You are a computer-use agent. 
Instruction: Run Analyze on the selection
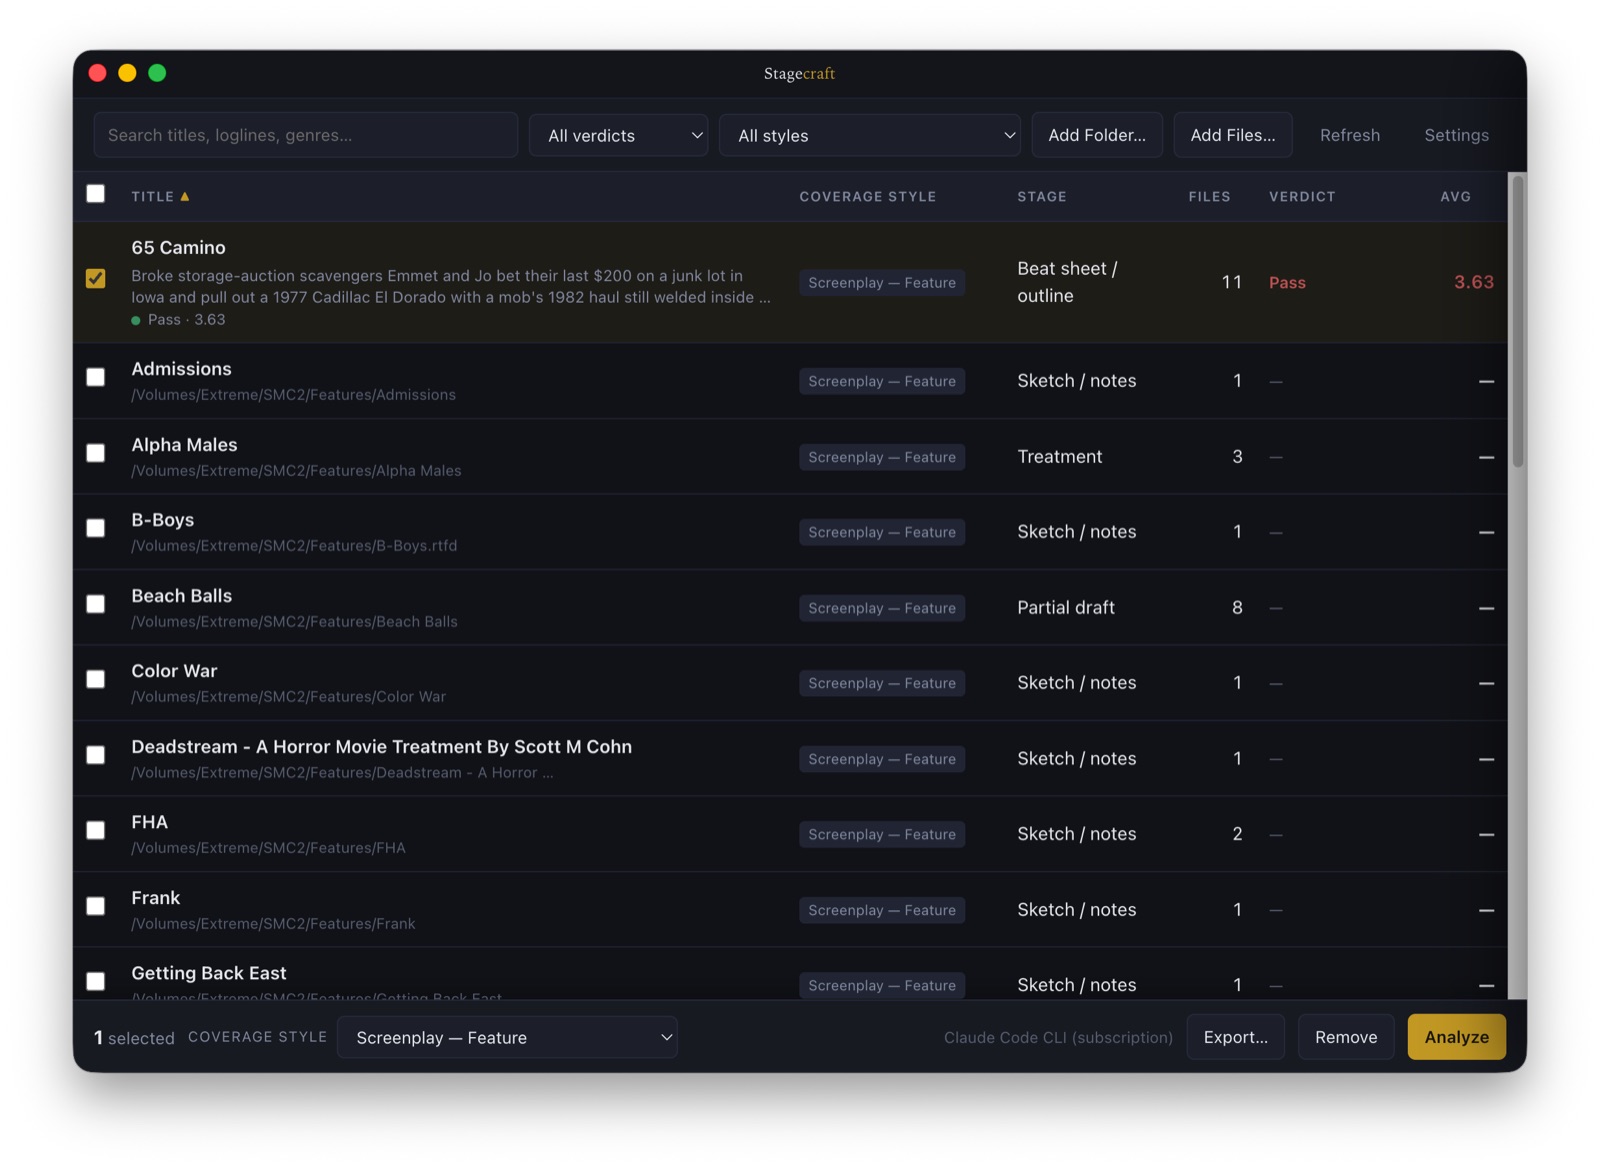pyautogui.click(x=1457, y=1037)
